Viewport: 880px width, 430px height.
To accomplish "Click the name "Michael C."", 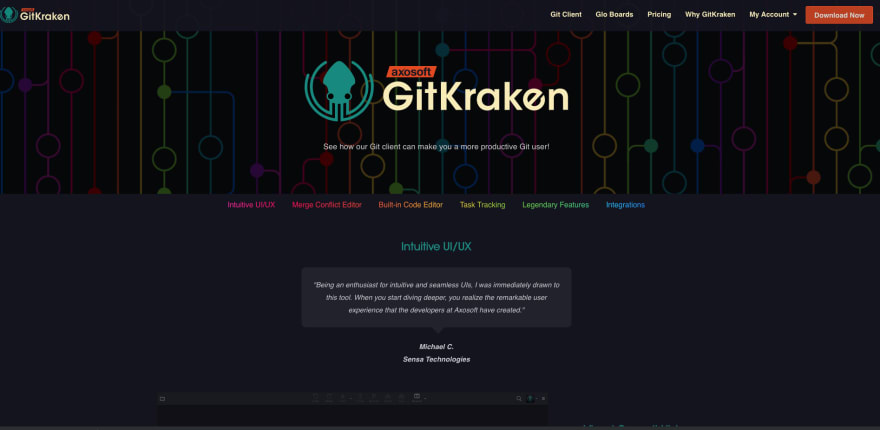I will click(x=436, y=347).
